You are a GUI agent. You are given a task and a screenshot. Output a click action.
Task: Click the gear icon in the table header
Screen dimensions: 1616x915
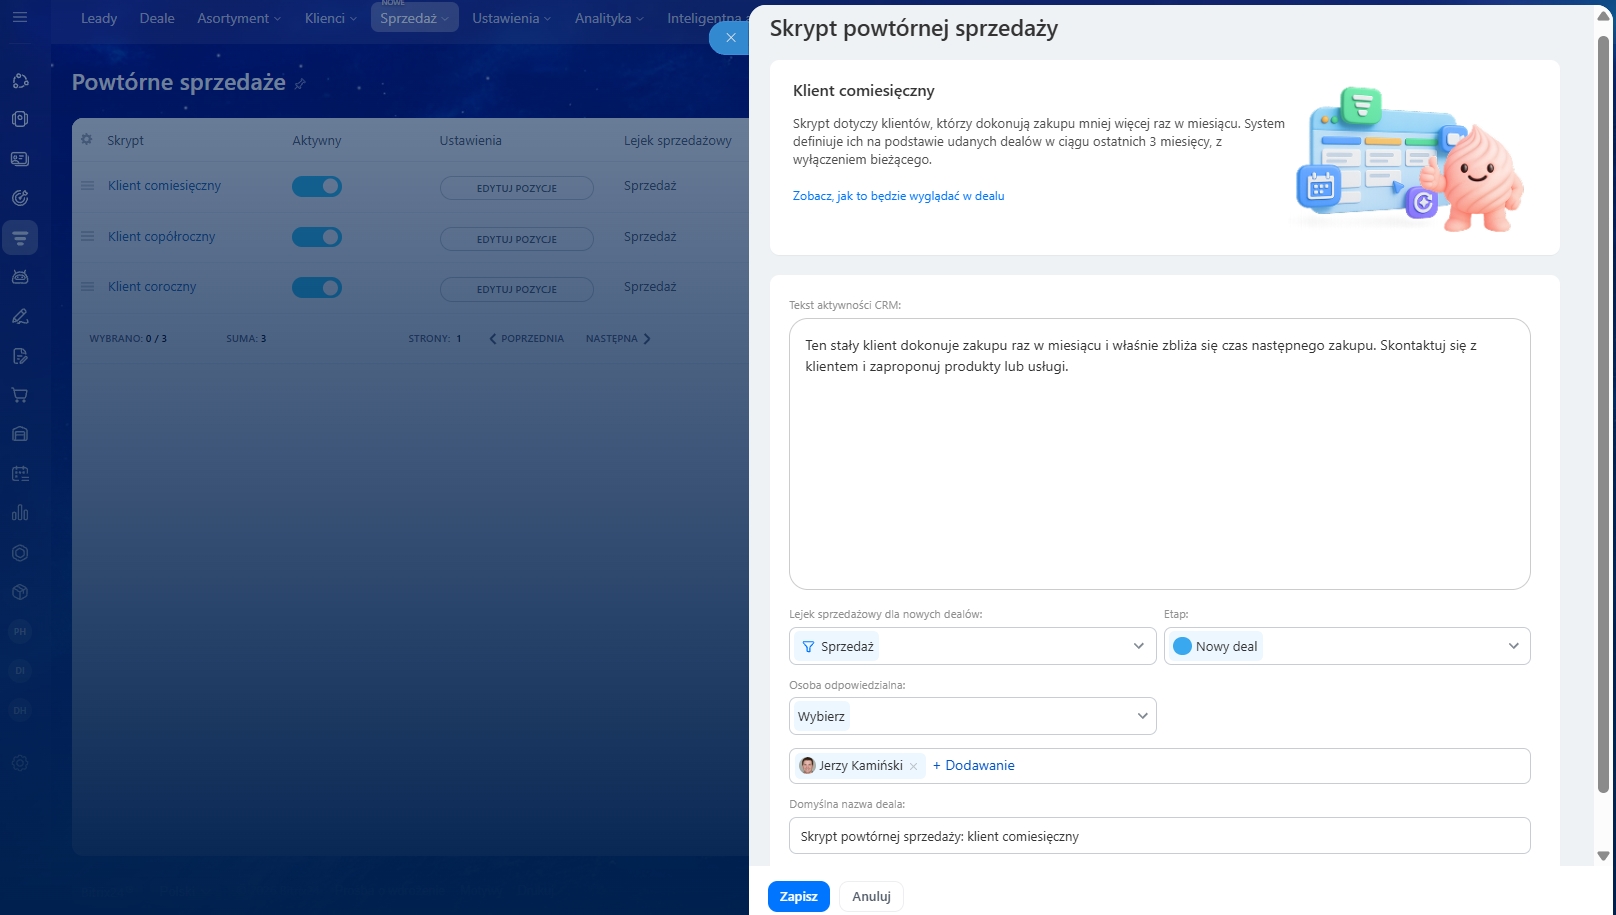click(87, 140)
